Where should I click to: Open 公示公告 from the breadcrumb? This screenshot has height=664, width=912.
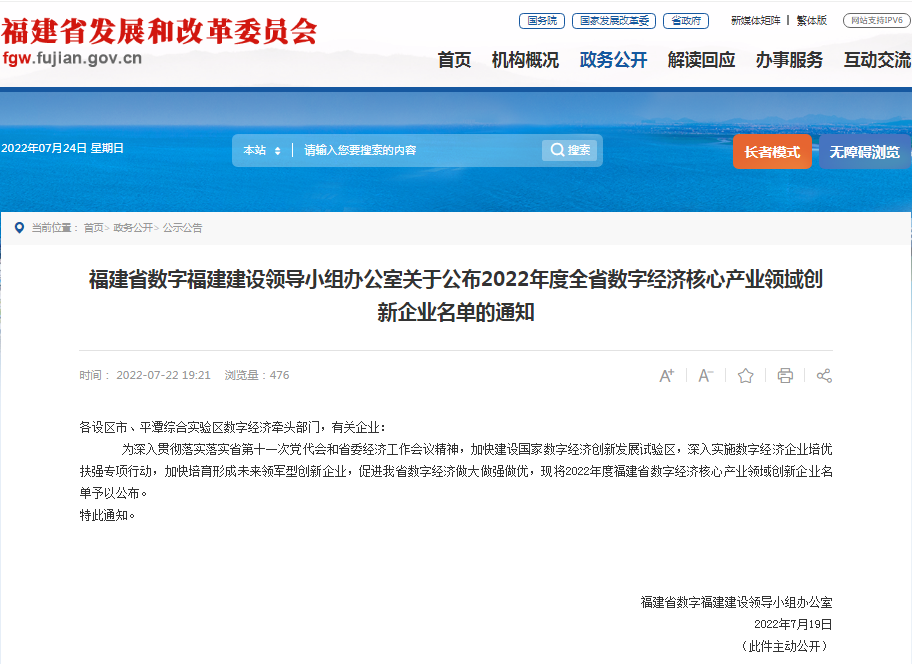[x=185, y=227]
